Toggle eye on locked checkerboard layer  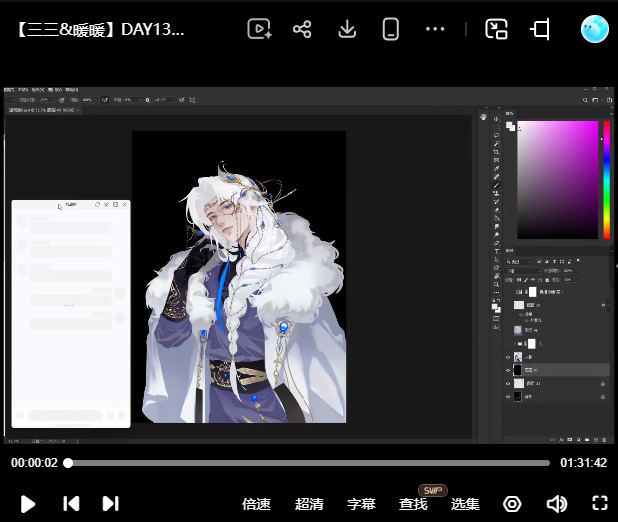[508, 383]
